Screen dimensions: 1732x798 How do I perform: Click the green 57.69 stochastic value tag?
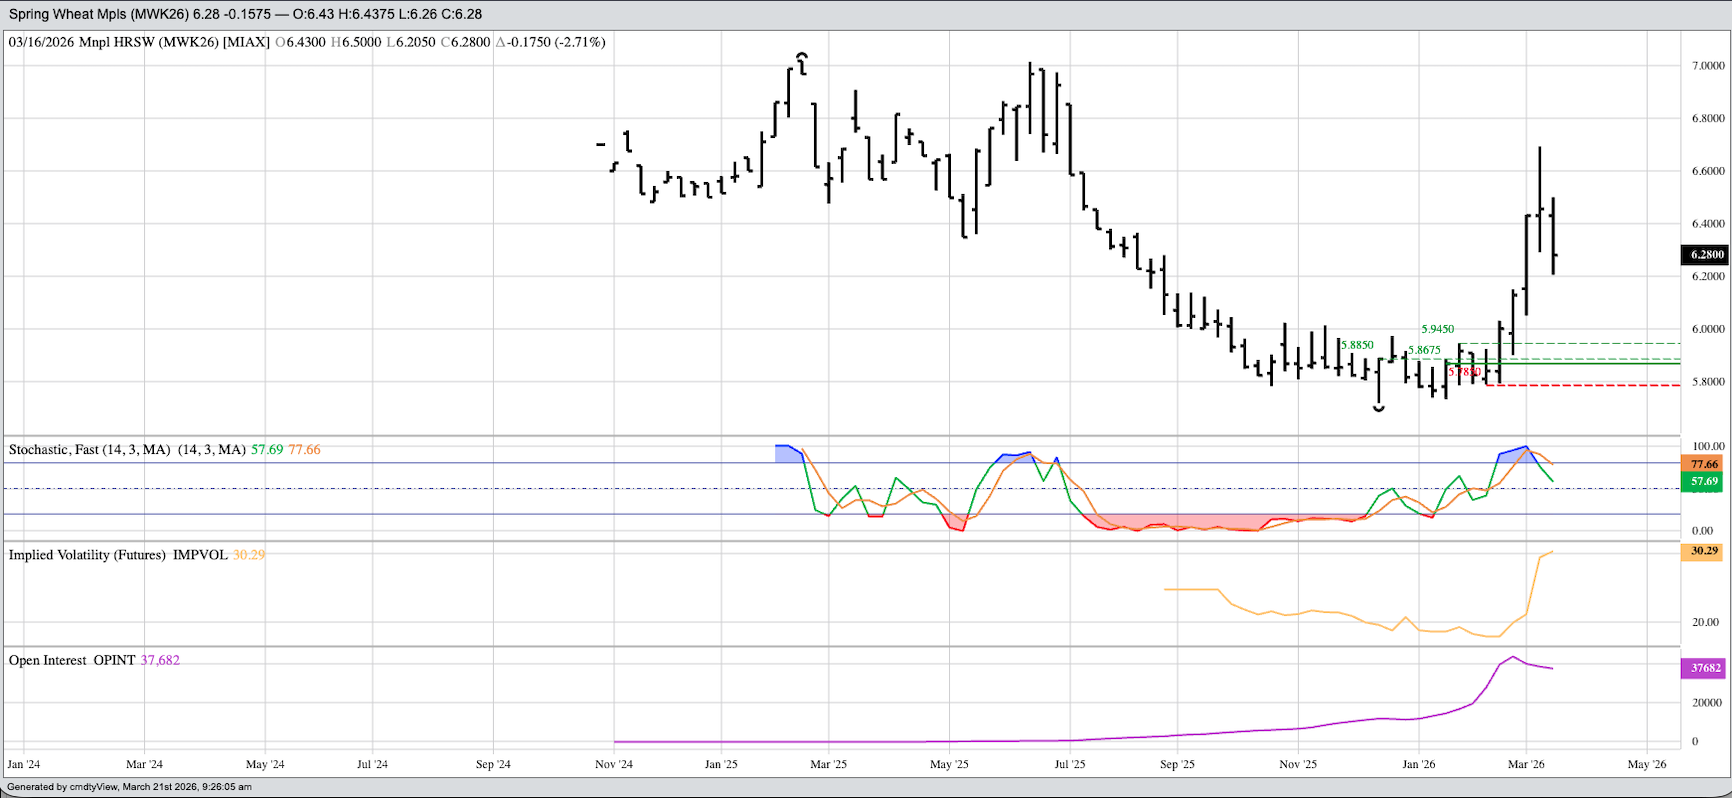[x=1704, y=482]
